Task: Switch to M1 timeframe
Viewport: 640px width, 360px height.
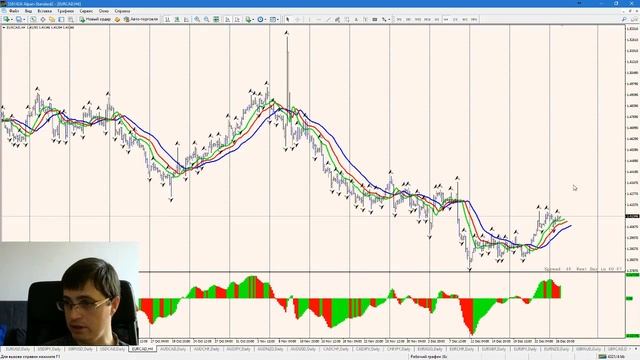Action: [x=399, y=19]
